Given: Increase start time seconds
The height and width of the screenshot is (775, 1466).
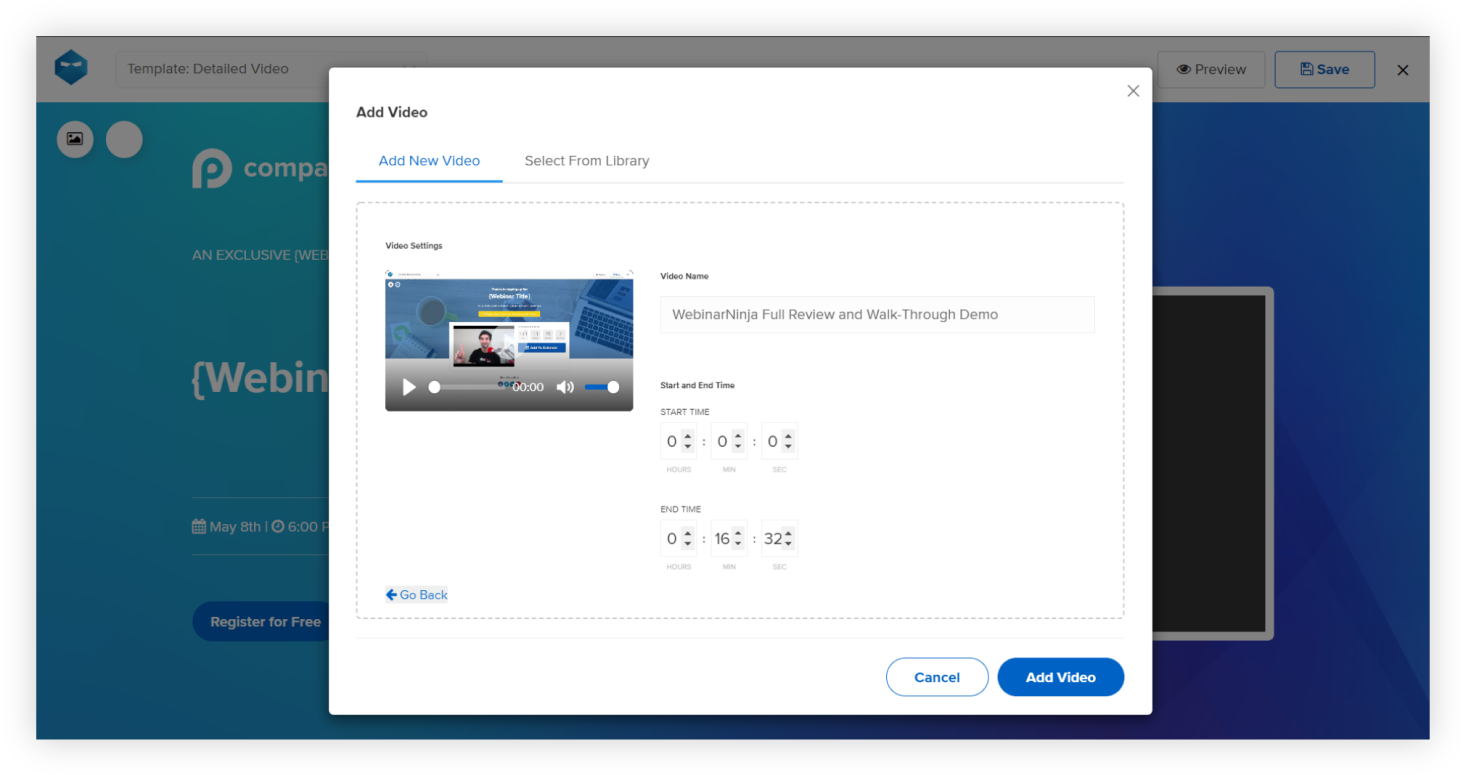Looking at the screenshot, I should tap(788, 436).
